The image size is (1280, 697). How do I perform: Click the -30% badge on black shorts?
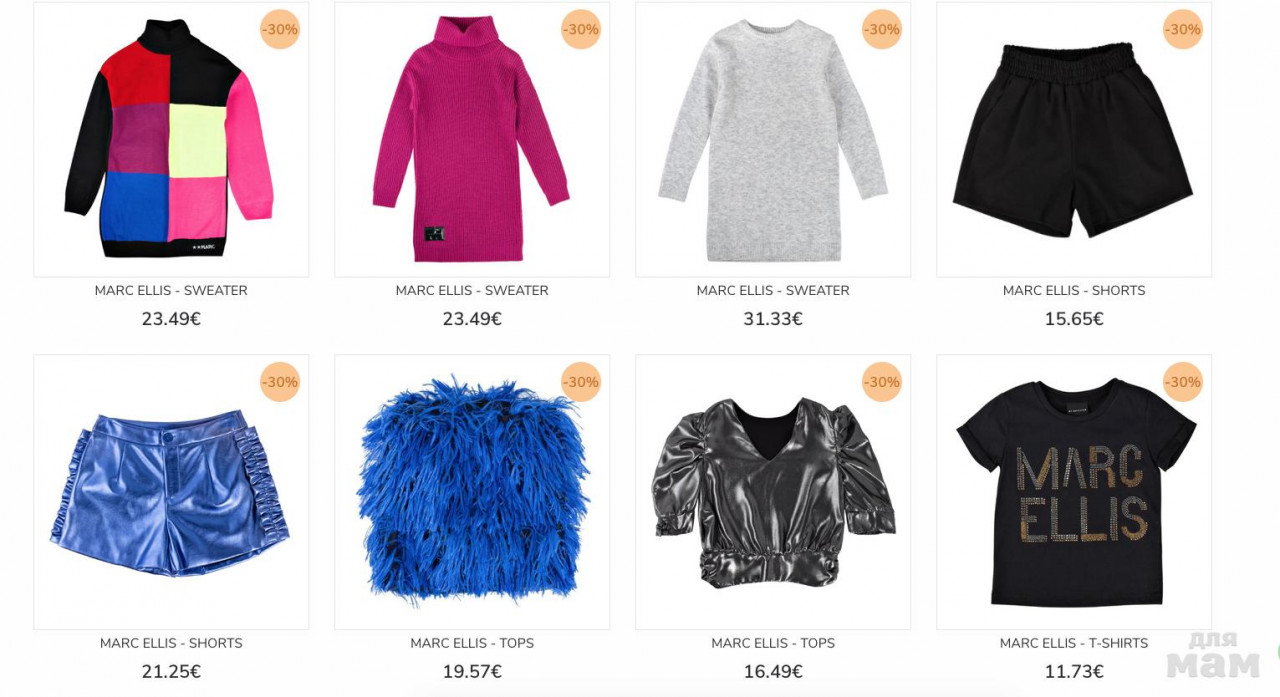[1183, 29]
